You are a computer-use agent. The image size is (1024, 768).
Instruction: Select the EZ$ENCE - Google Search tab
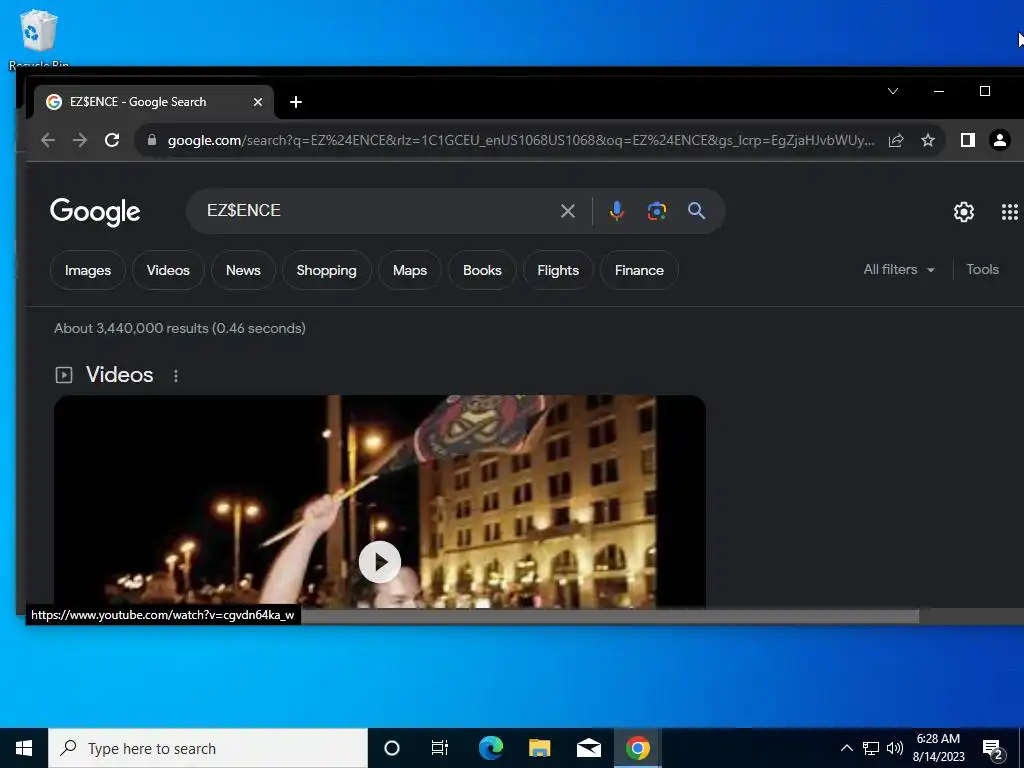[154, 102]
